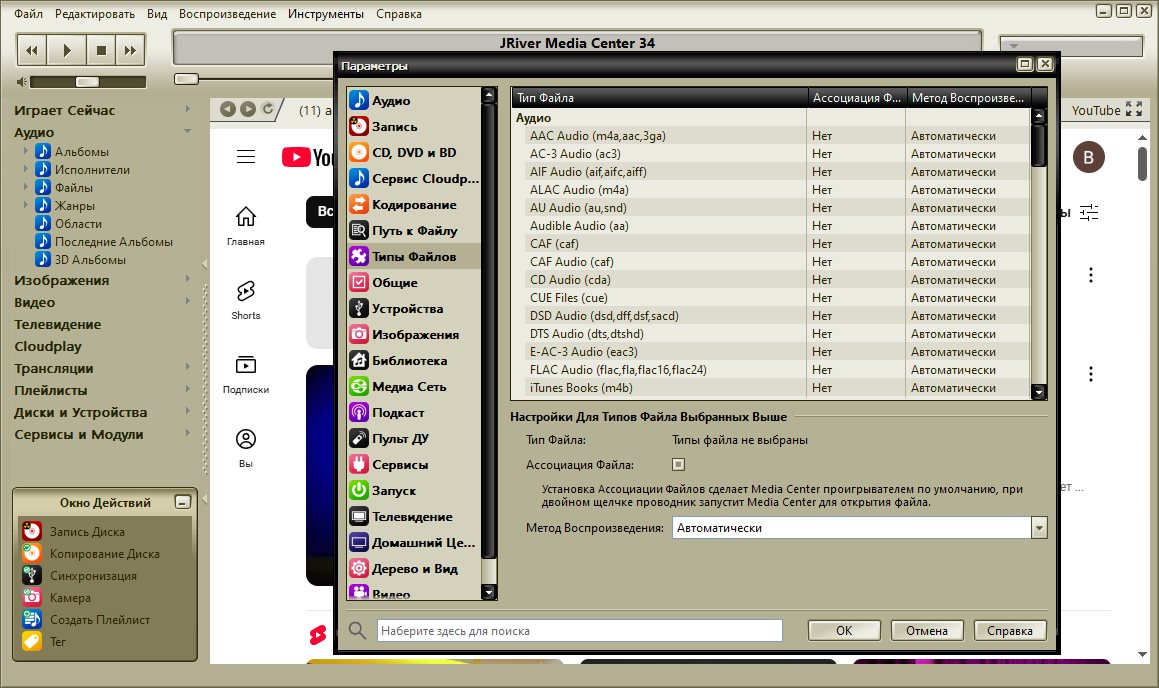1159x688 pixels.
Task: Open Медиа Сеть settings icon
Action: point(359,387)
